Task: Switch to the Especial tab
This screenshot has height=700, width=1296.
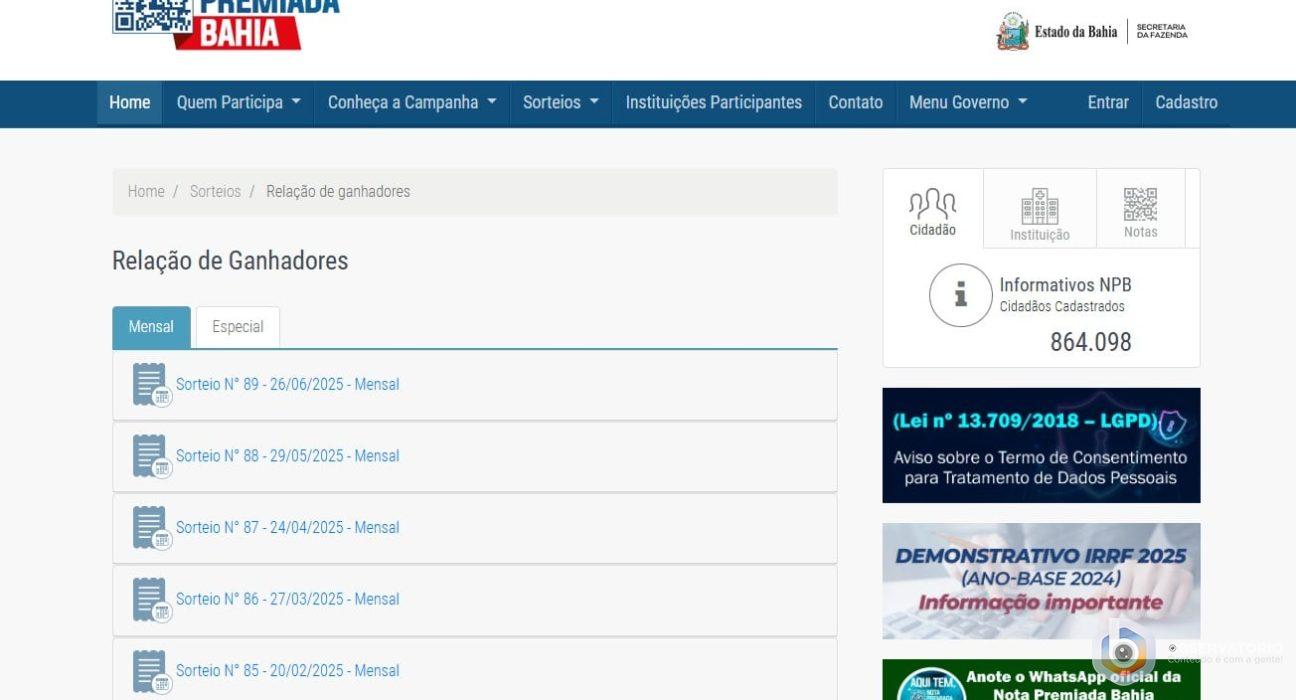Action: click(238, 327)
